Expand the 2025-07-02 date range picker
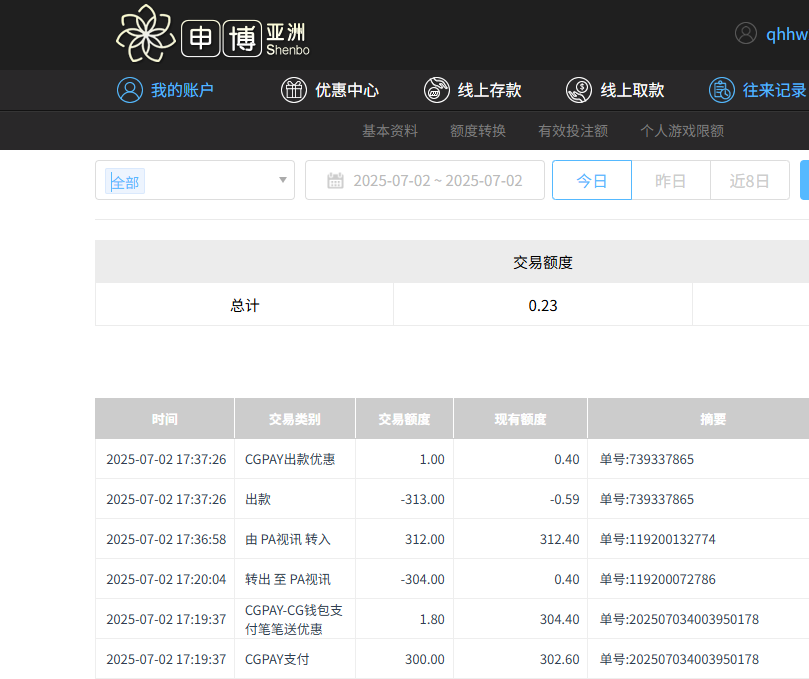The height and width of the screenshot is (679, 809). point(425,180)
